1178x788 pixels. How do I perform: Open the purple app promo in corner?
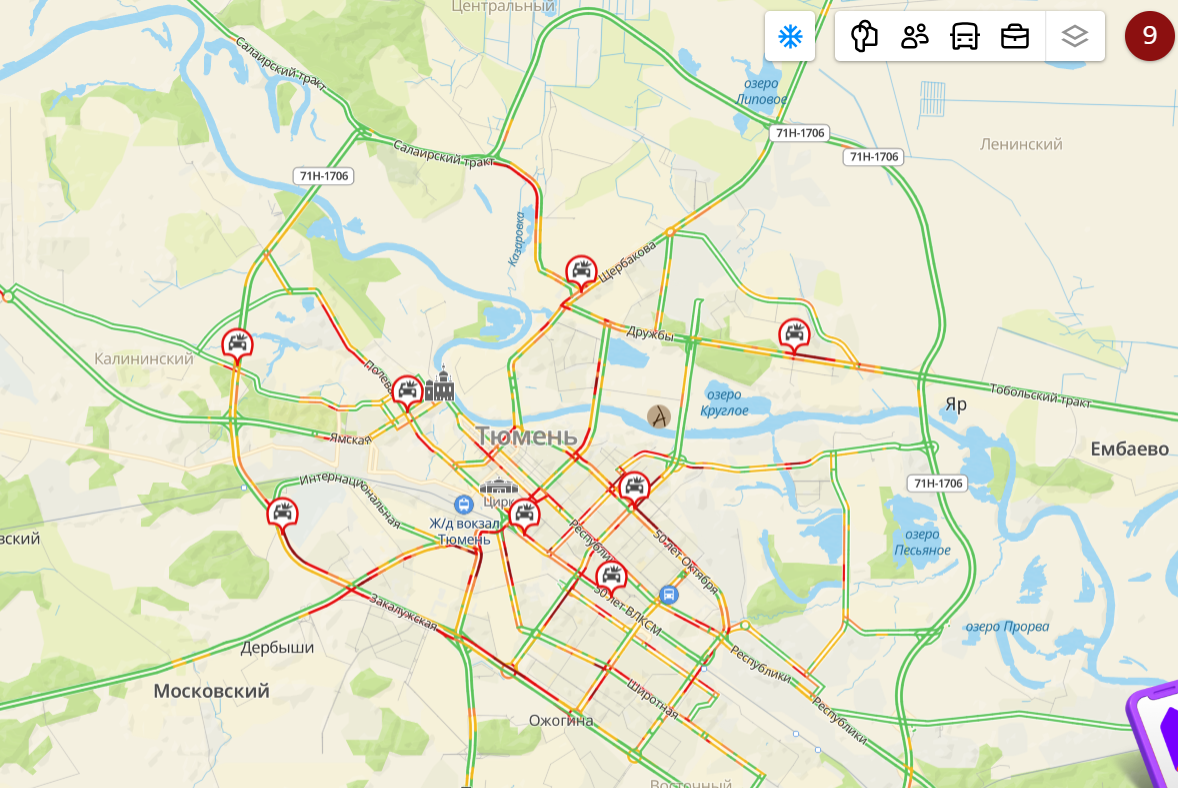point(1152,735)
